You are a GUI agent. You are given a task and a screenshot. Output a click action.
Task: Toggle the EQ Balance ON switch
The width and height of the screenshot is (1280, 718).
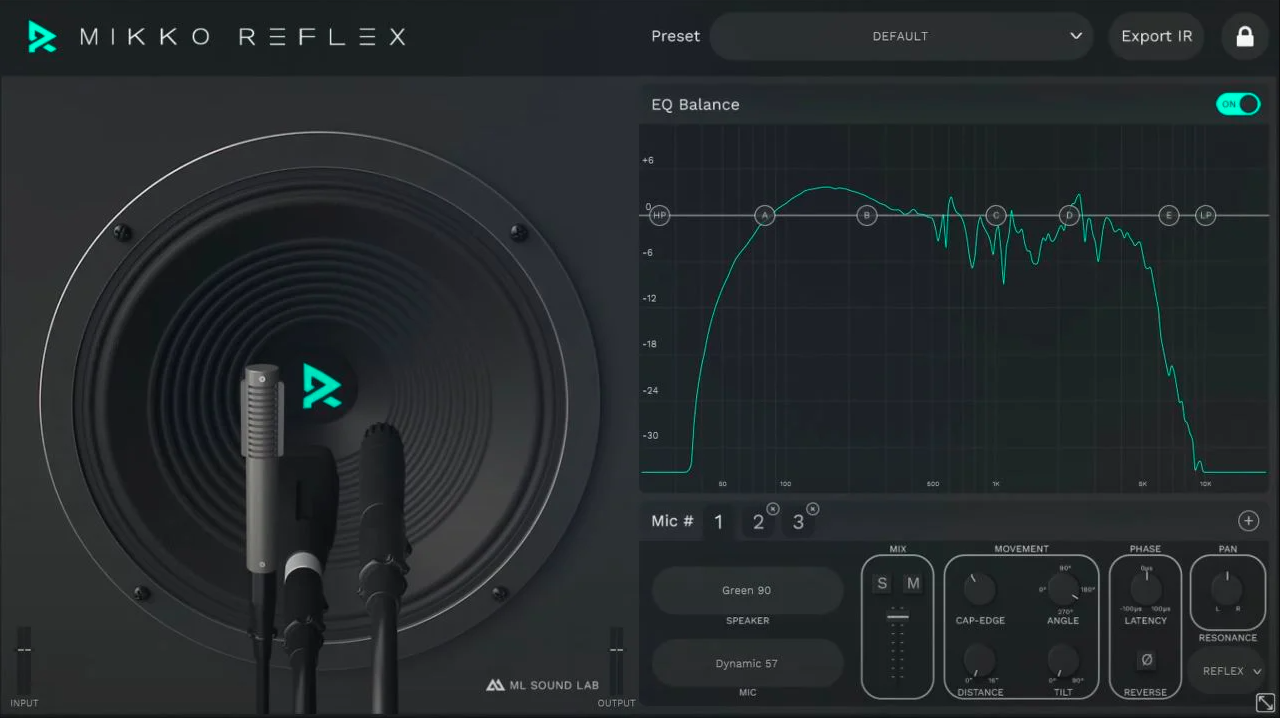pos(1238,104)
